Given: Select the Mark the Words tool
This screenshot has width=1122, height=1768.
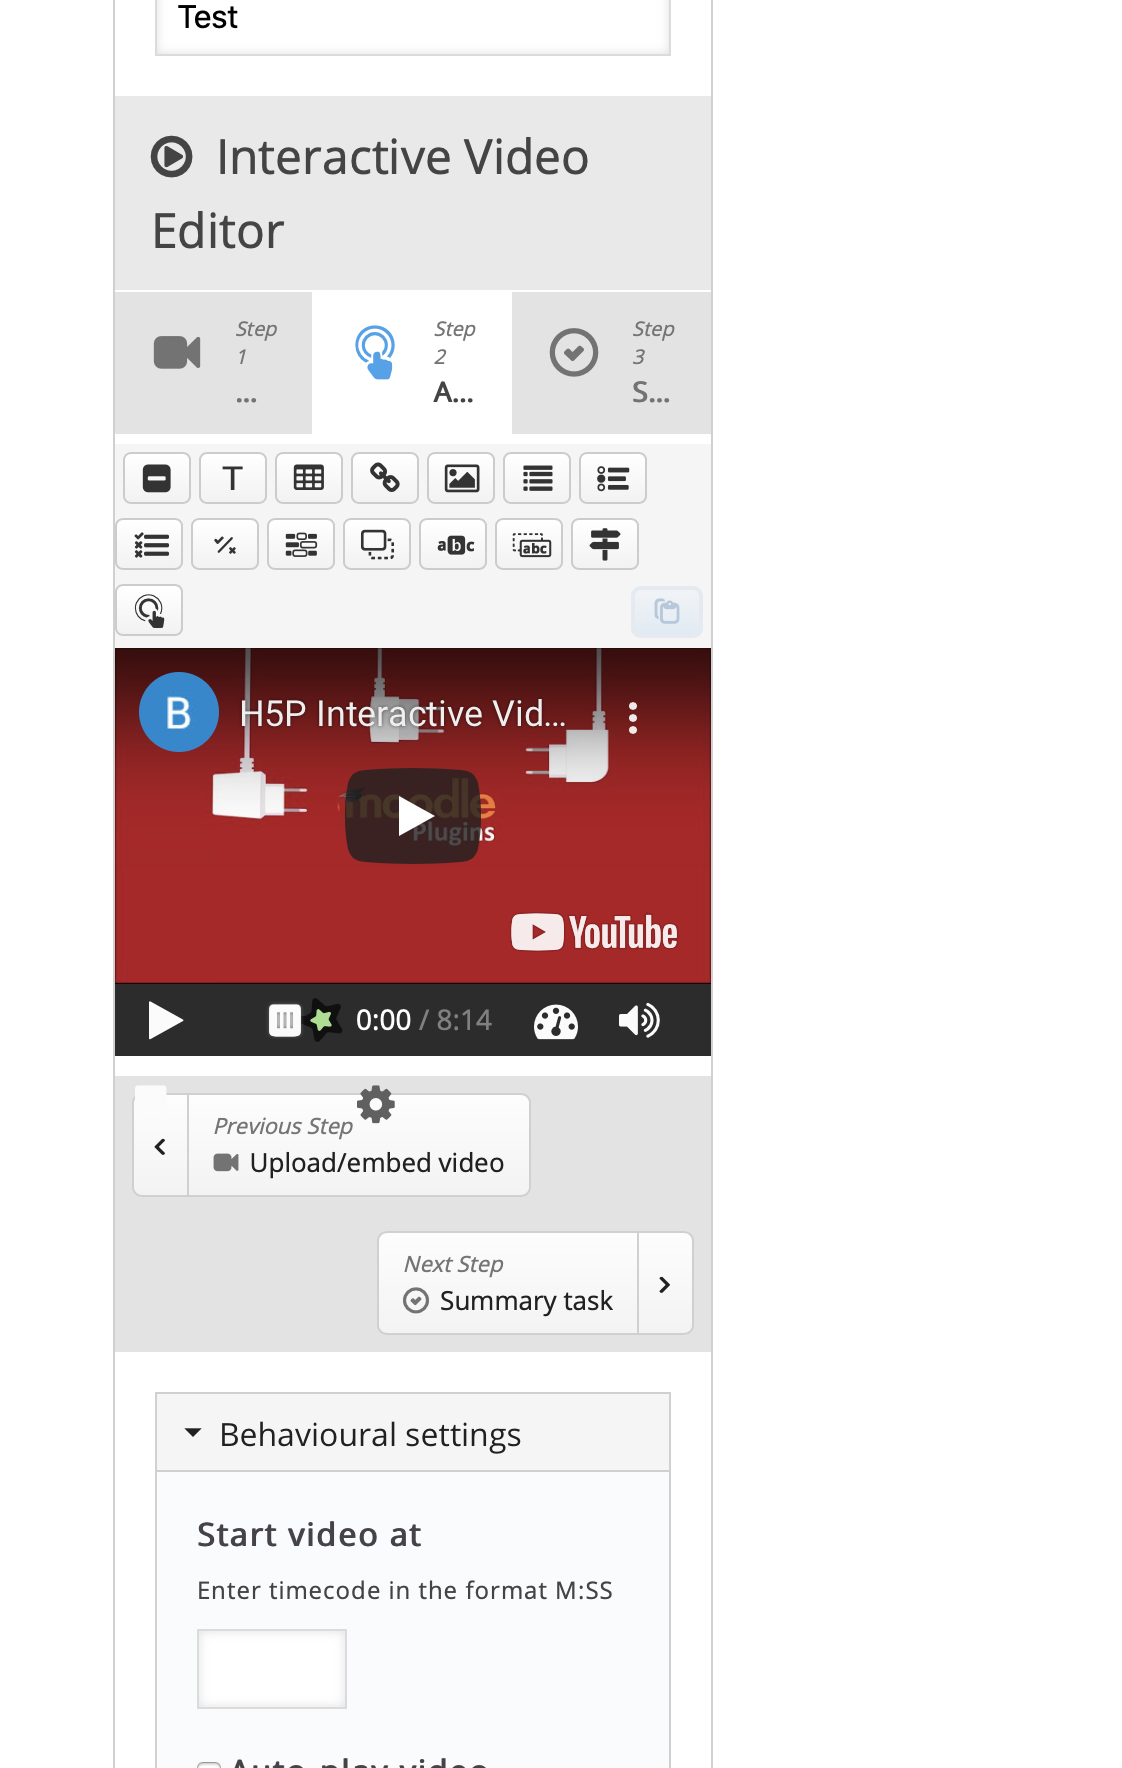Looking at the screenshot, I should coord(453,544).
